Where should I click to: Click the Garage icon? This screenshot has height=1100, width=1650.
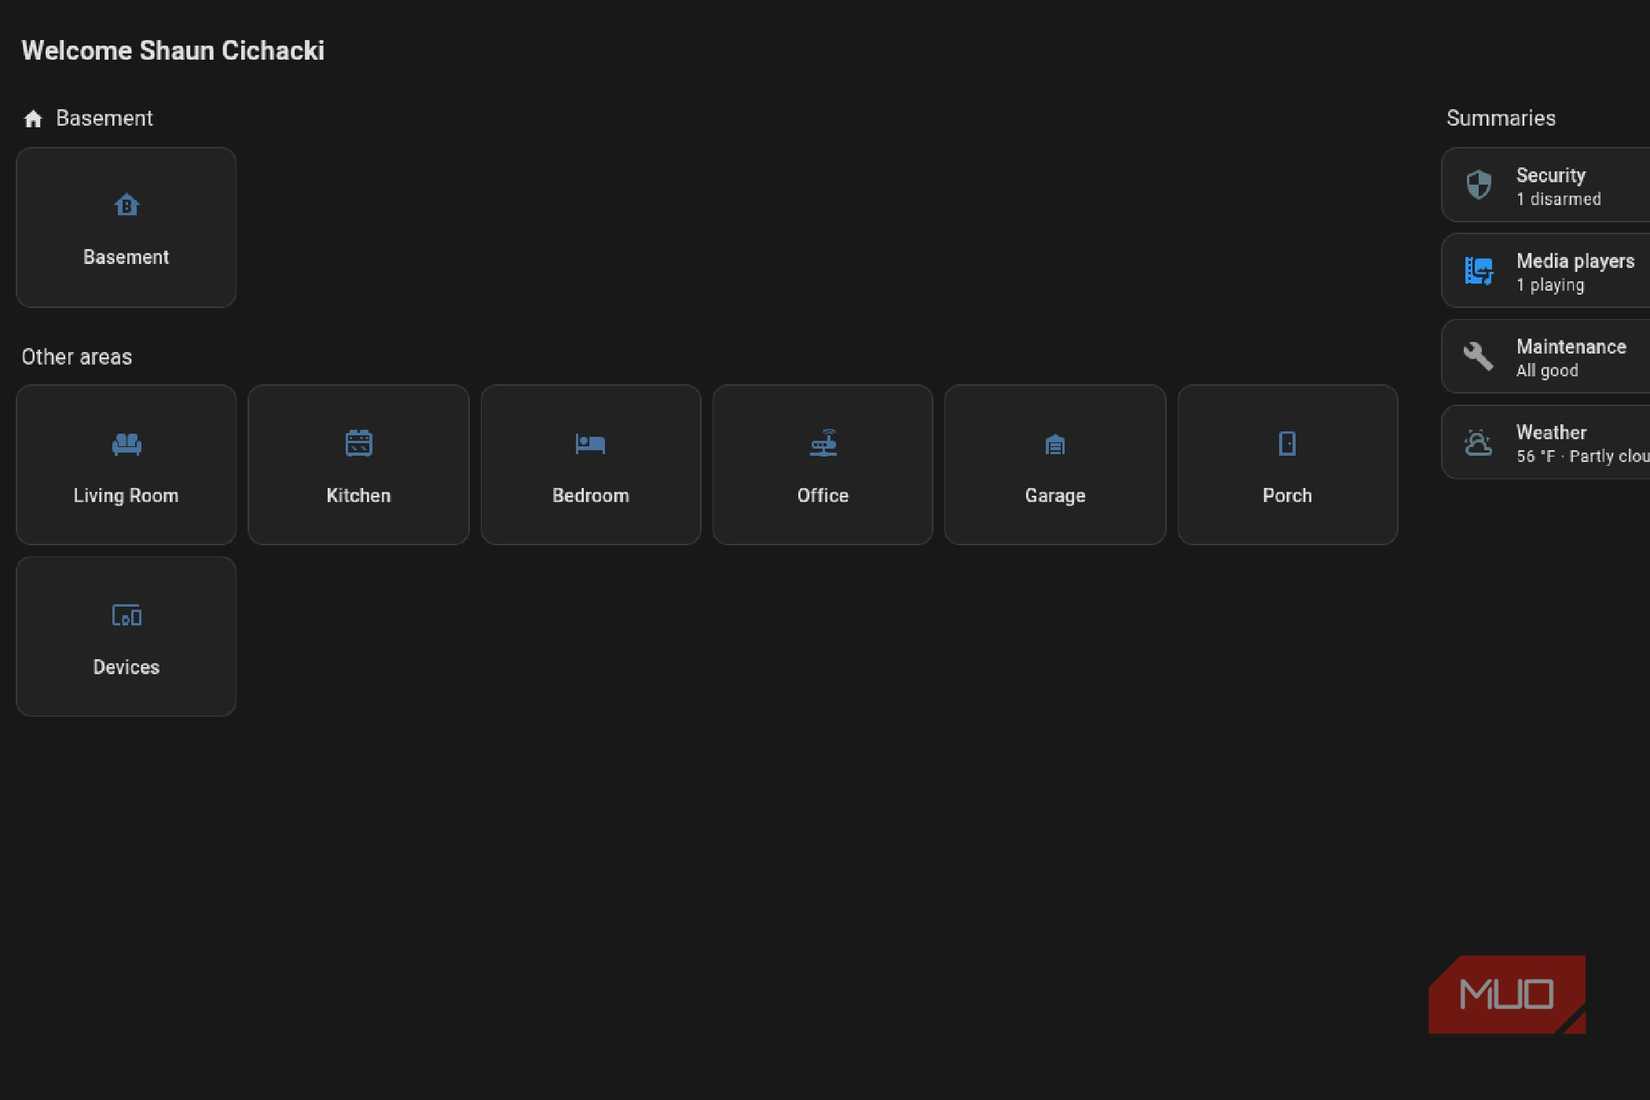(x=1055, y=444)
